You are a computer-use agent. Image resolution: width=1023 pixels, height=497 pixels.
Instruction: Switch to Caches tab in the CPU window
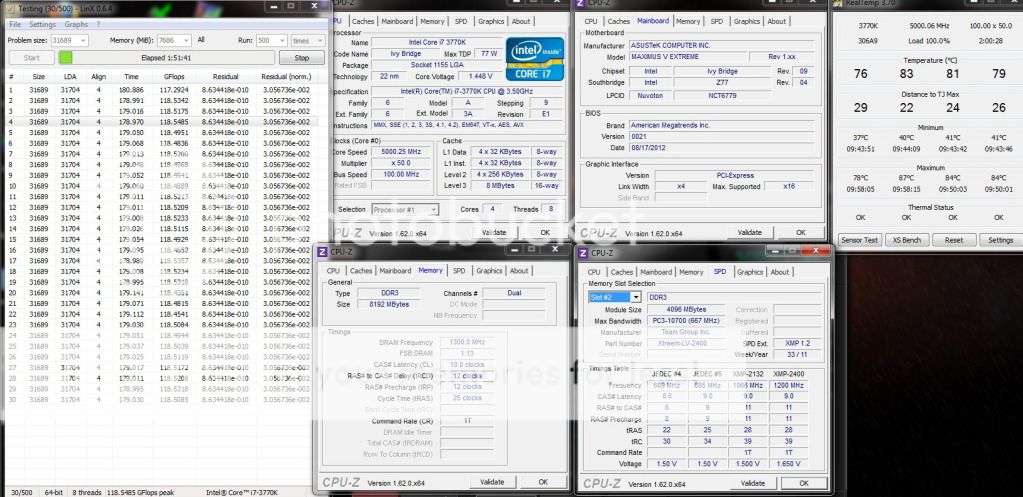pyautogui.click(x=364, y=21)
